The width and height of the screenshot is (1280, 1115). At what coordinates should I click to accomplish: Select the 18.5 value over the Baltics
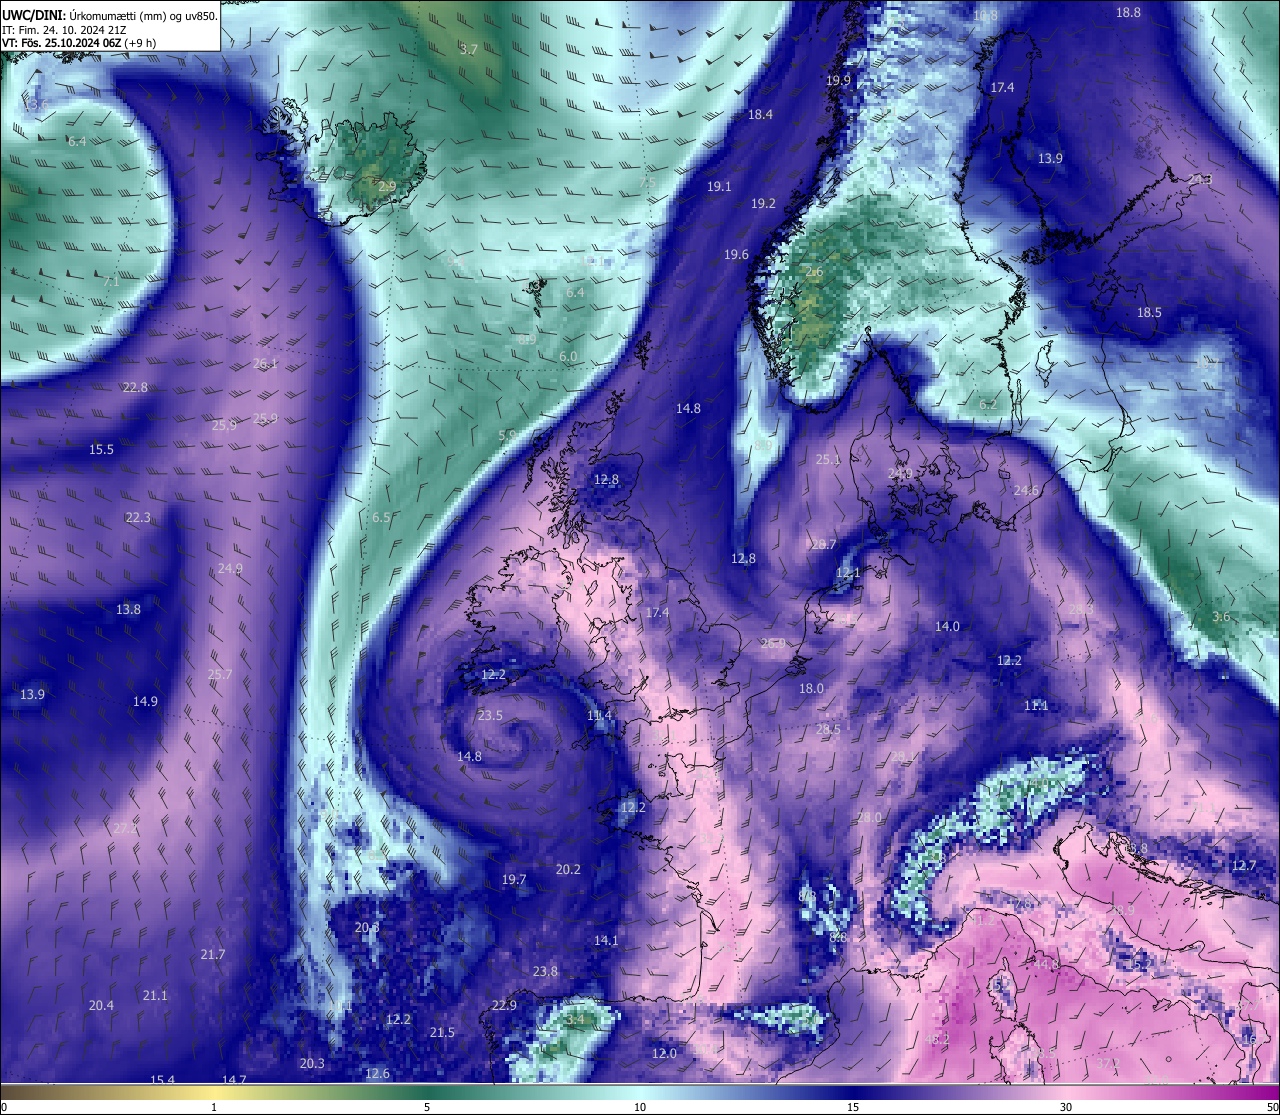tap(1149, 312)
